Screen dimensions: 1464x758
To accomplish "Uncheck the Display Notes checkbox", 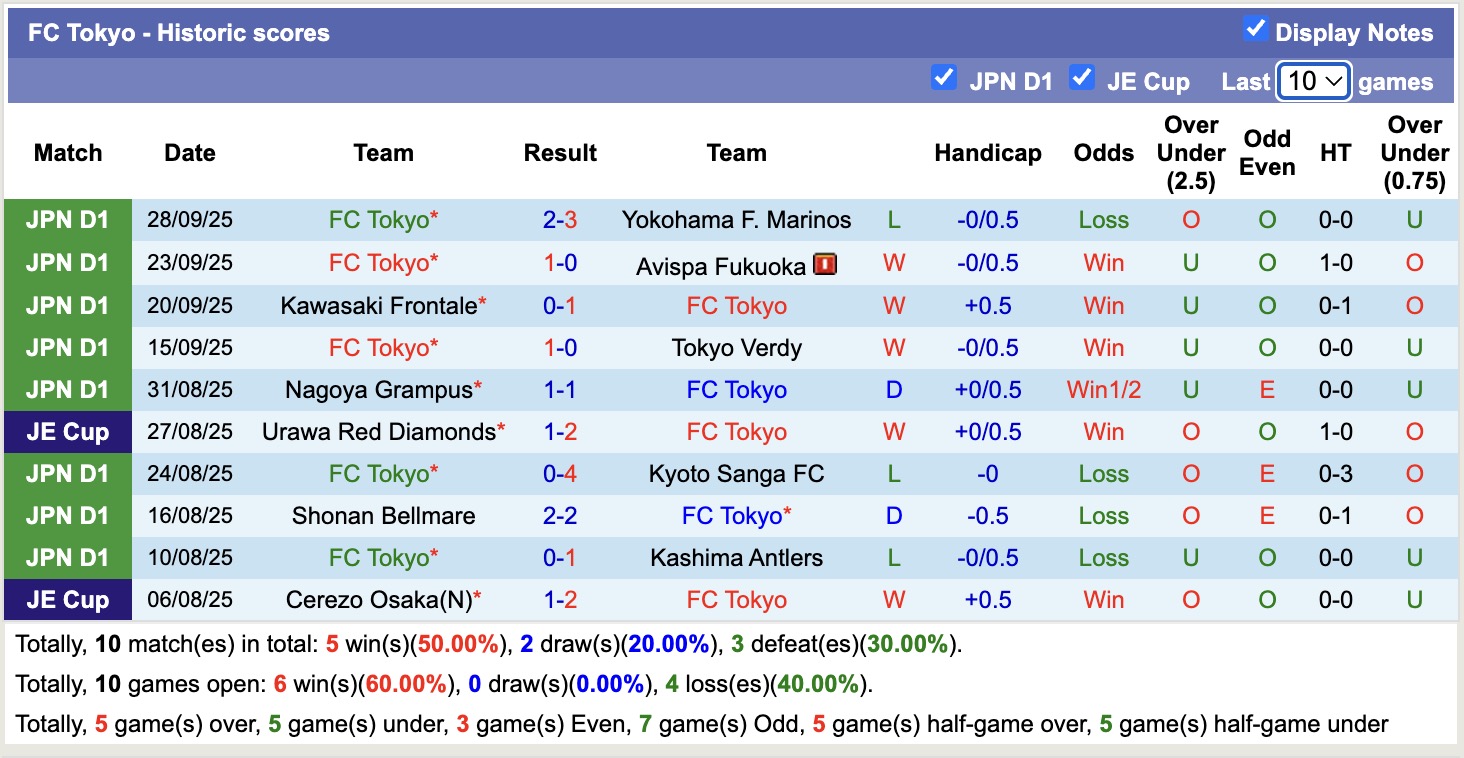I will [x=1256, y=29].
